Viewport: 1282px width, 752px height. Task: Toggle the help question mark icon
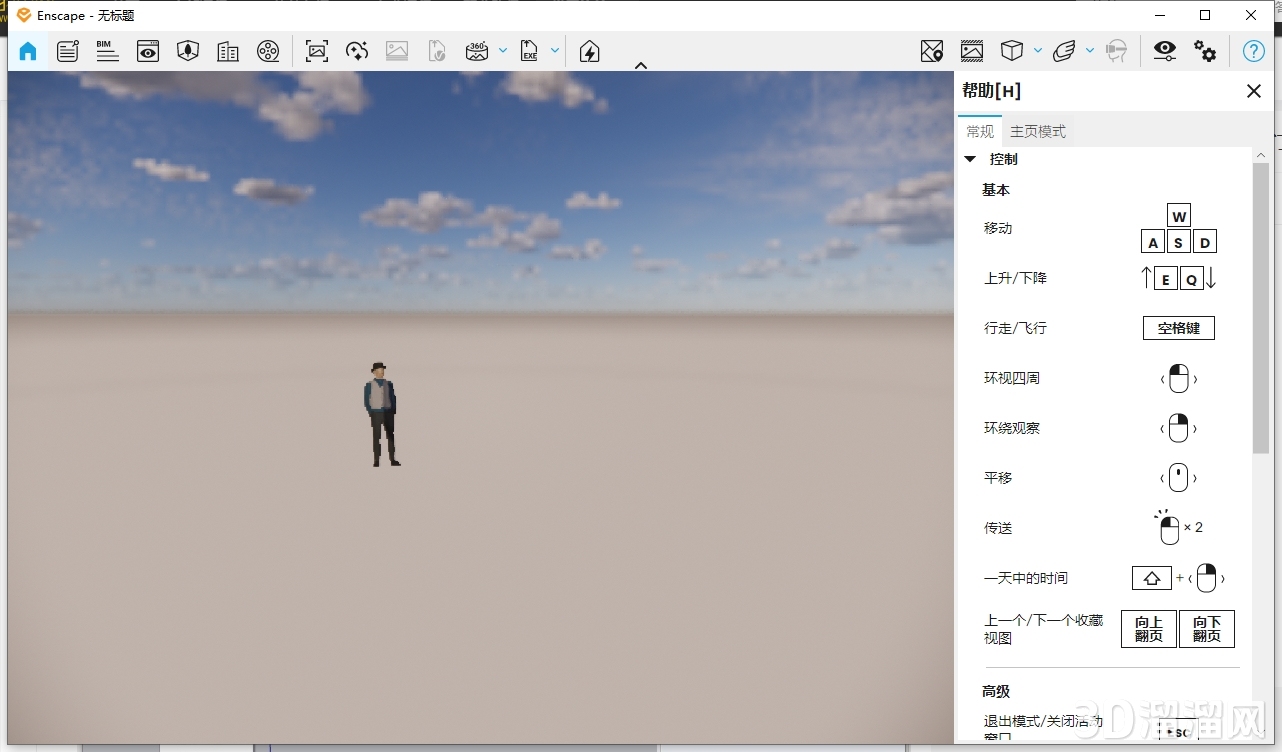(x=1254, y=51)
